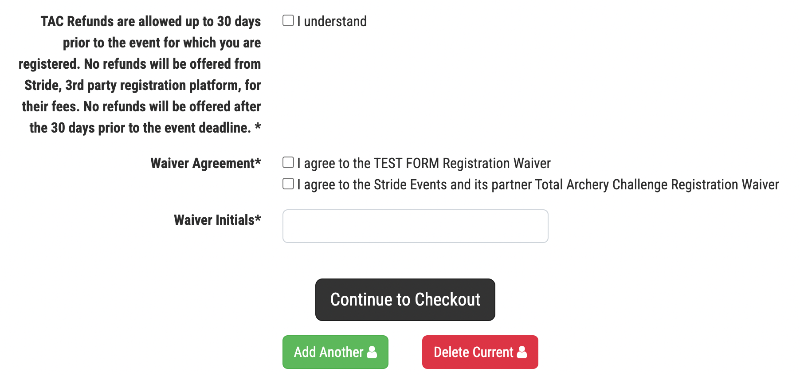Enable the Stride Events waiver agreement checkbox
The width and height of the screenshot is (800, 375).
pos(288,184)
